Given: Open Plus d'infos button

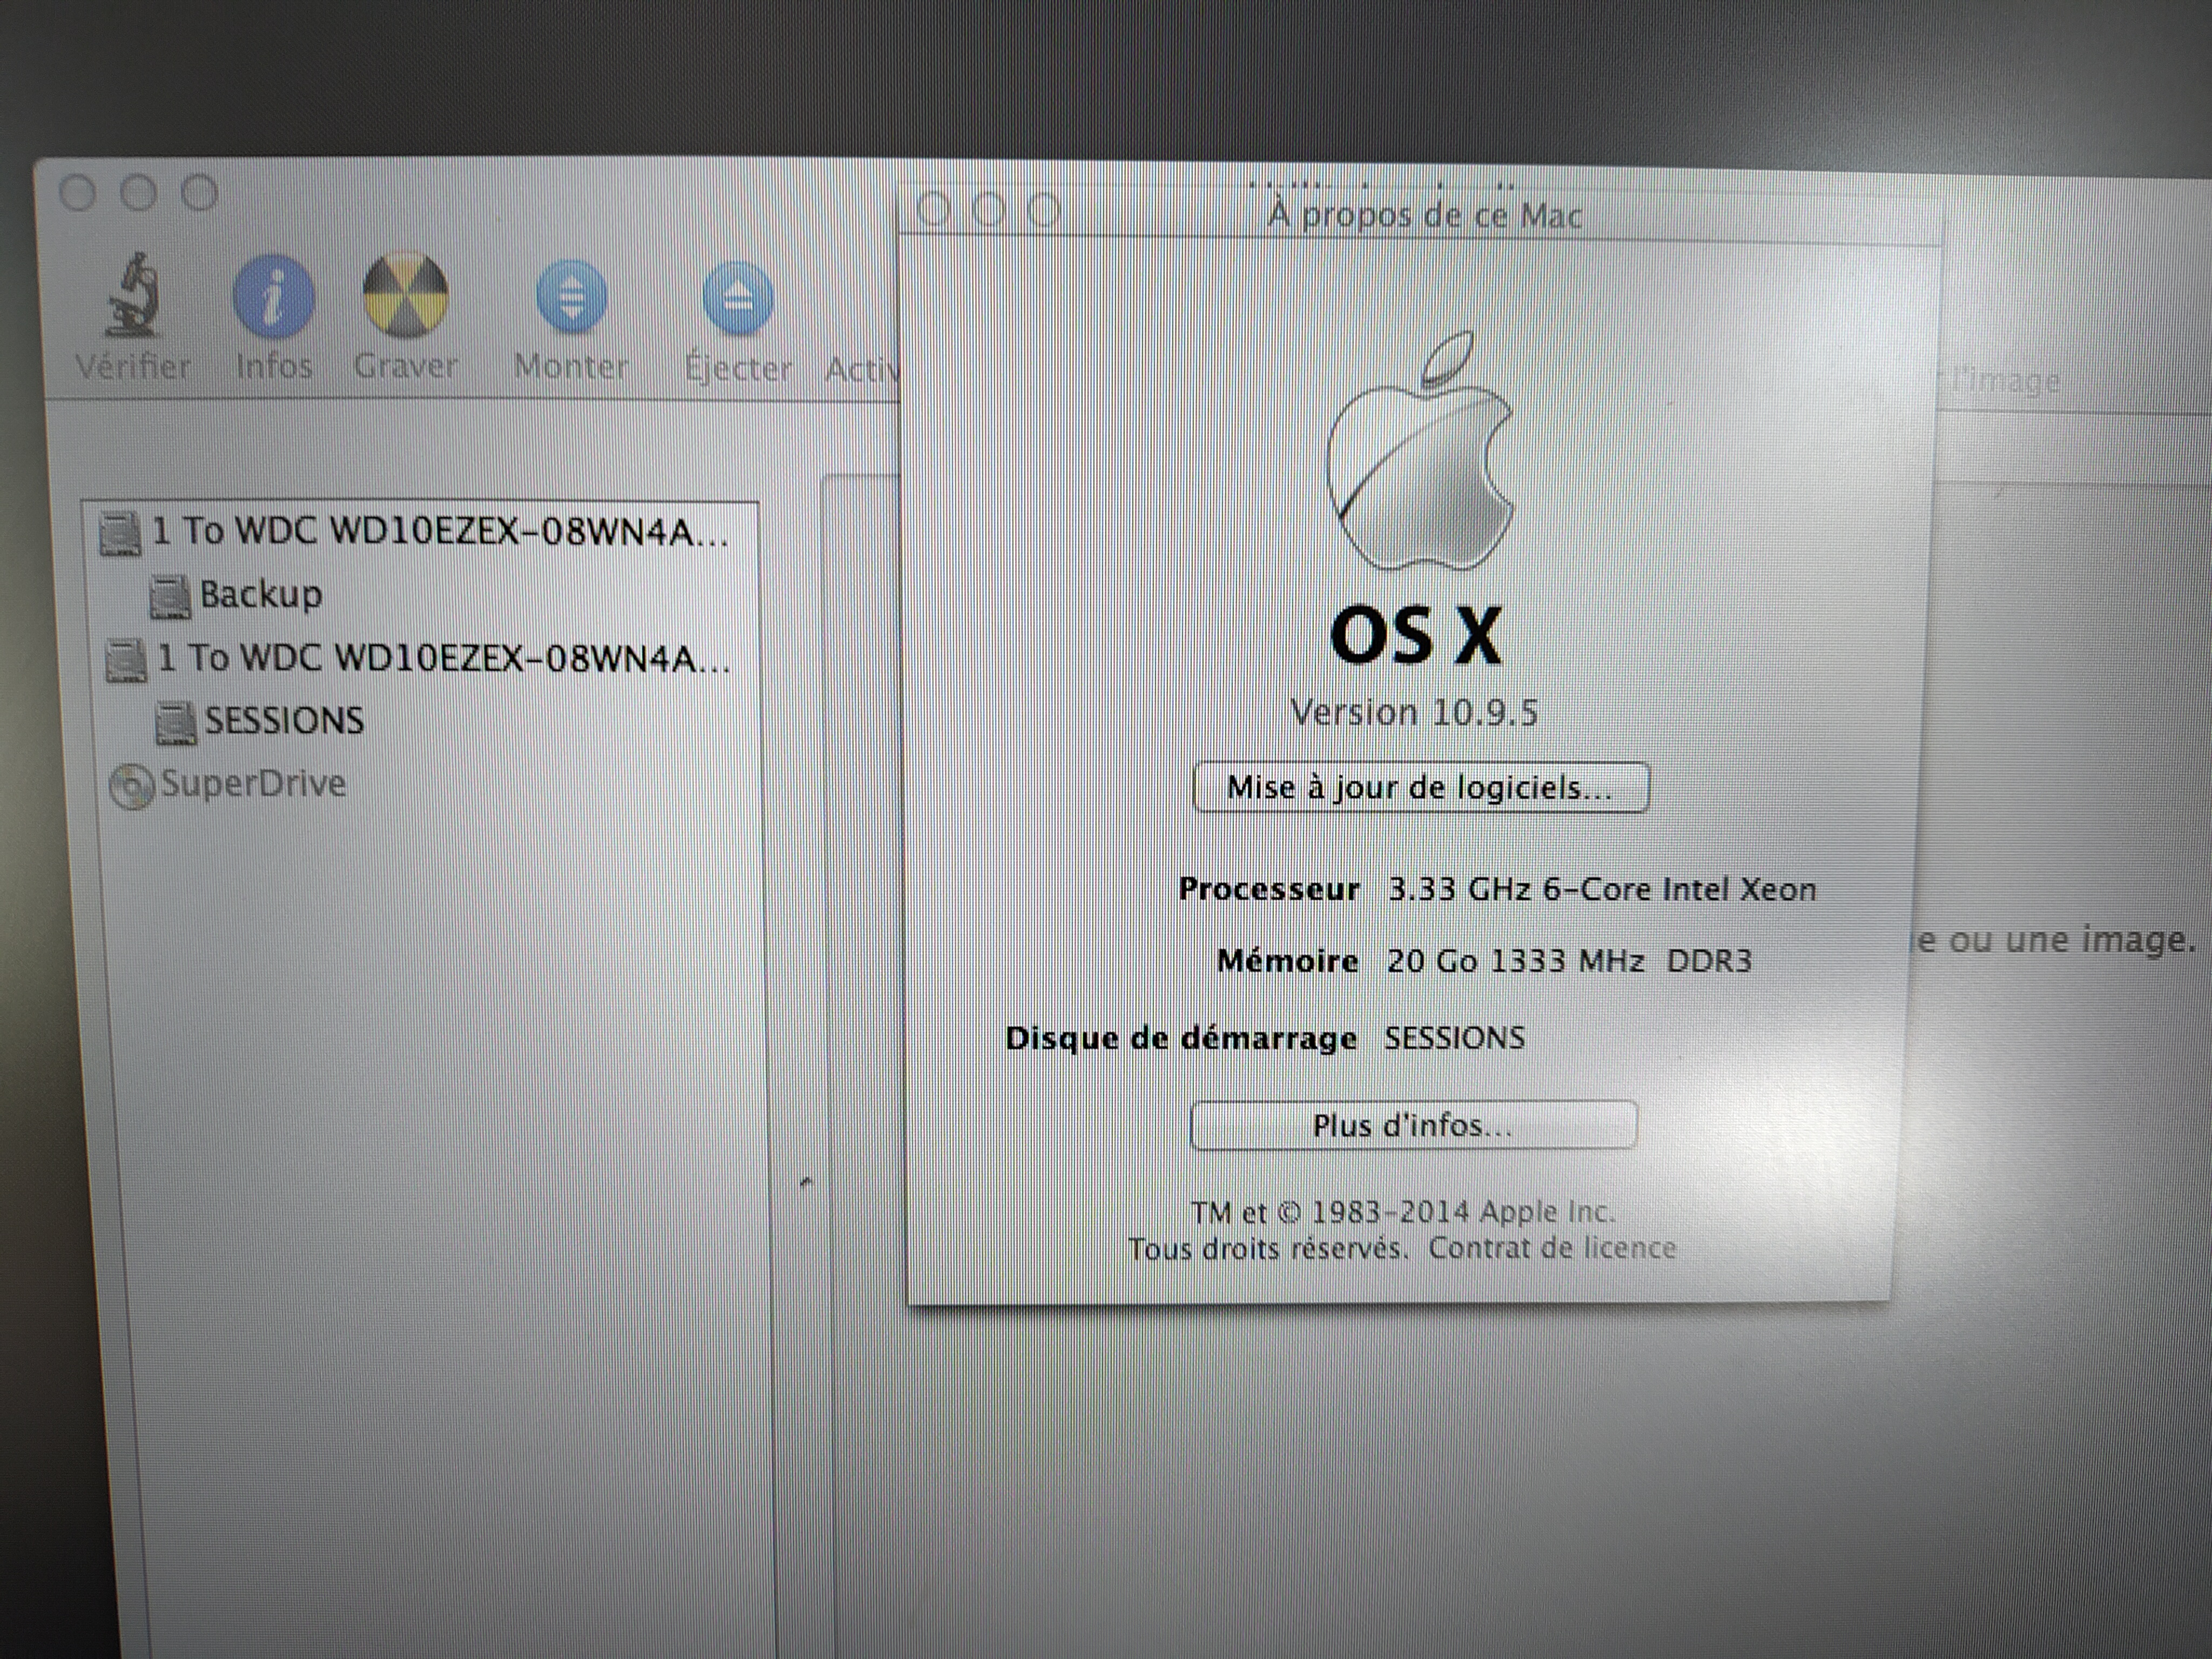Looking at the screenshot, I should [x=1413, y=1126].
